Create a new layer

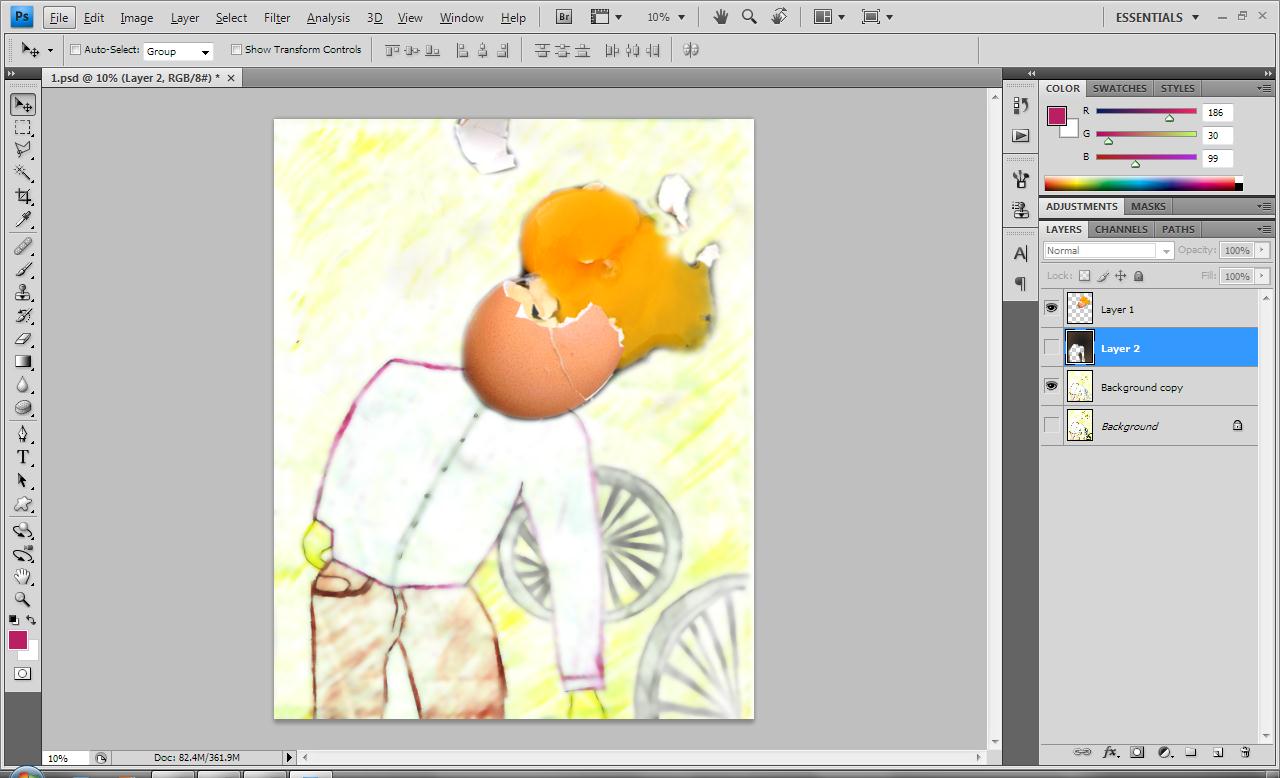(1218, 752)
